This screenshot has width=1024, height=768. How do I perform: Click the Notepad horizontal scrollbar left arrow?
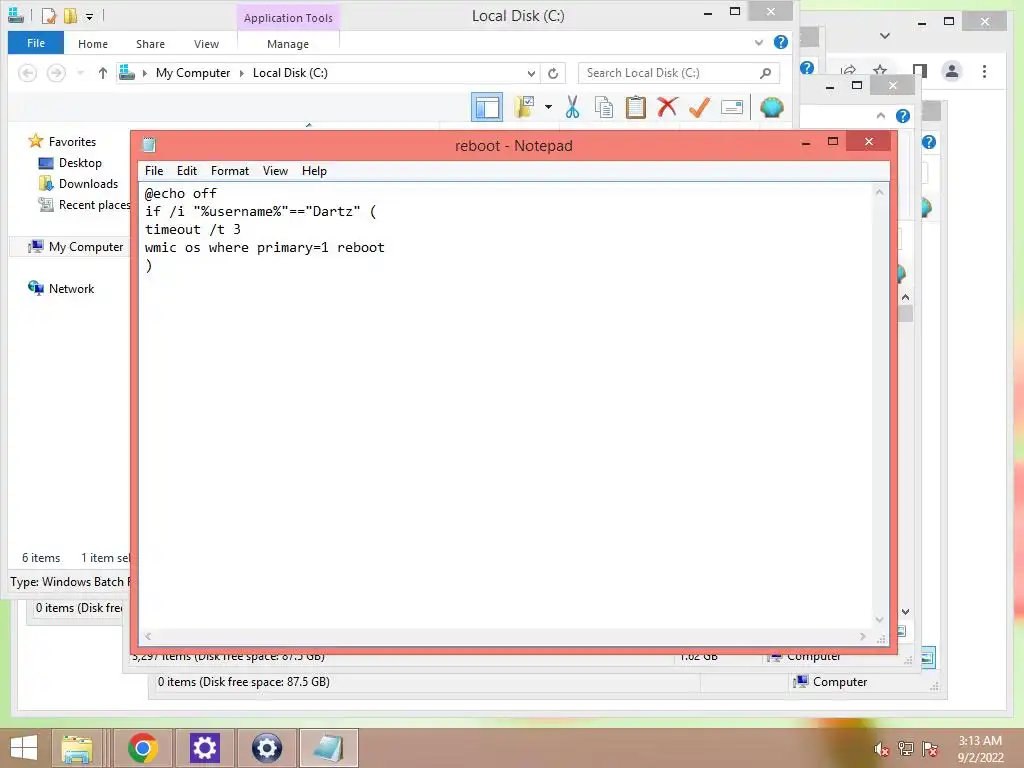[149, 636]
